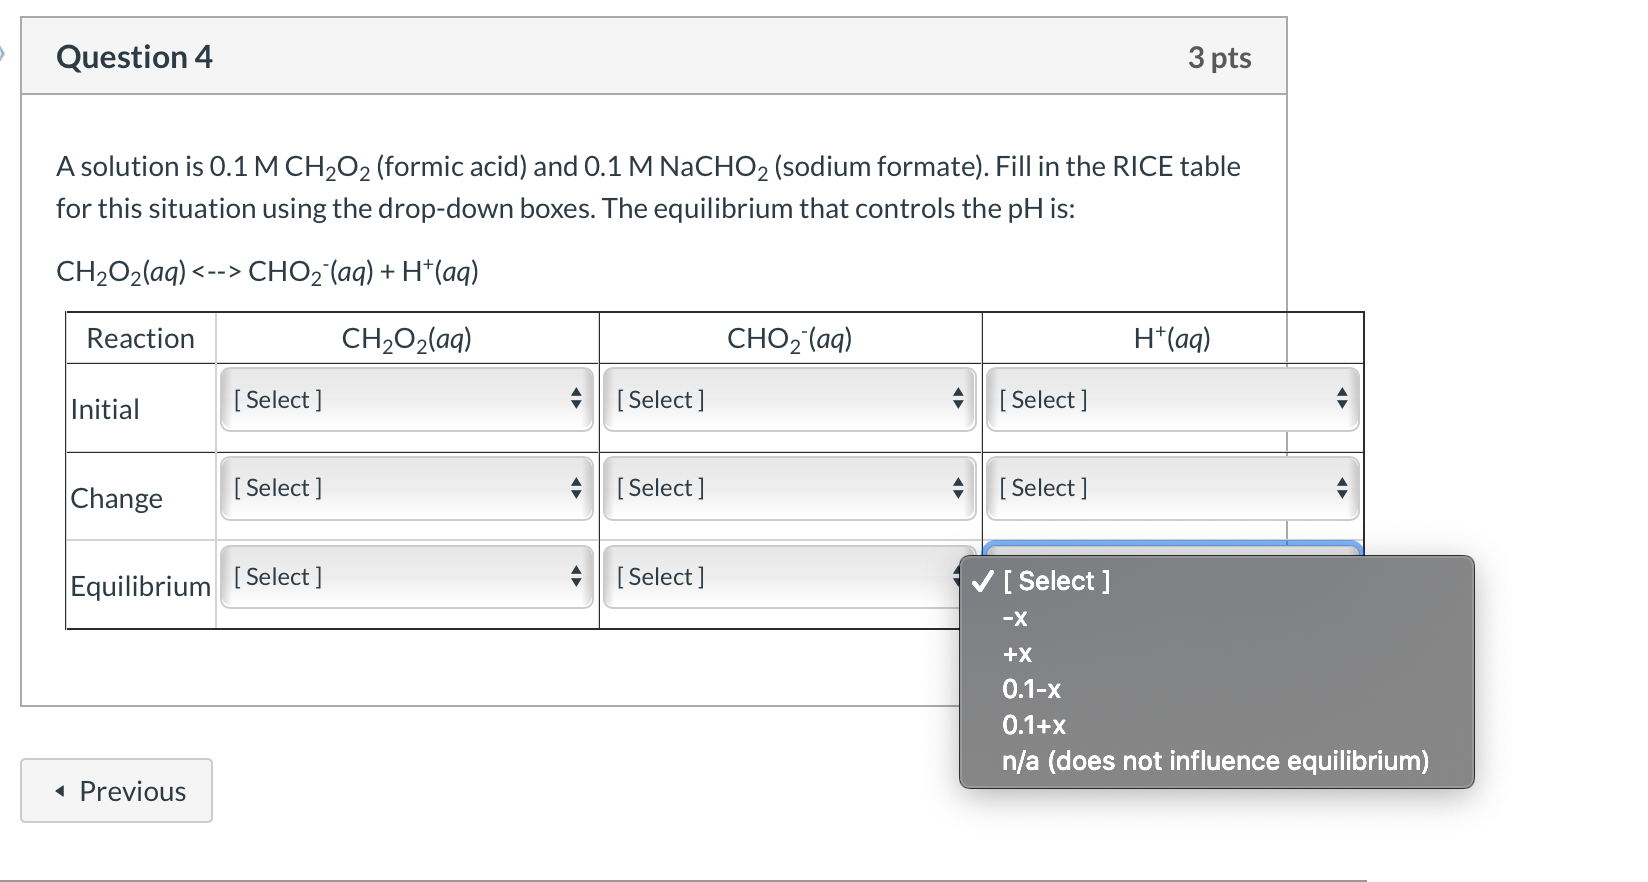1648x882 pixels.
Task: Select n/a (does not influence equilibrium)
Action: pos(1214,761)
